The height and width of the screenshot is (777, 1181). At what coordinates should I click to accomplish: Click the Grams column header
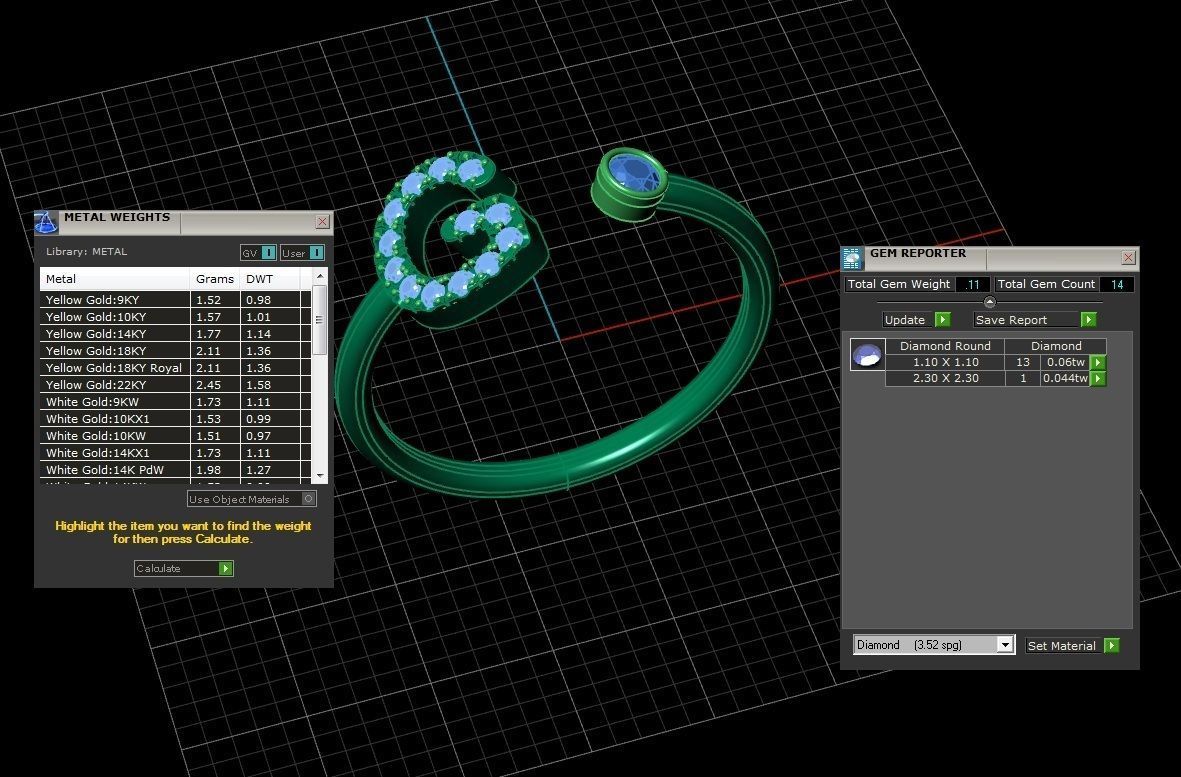215,279
